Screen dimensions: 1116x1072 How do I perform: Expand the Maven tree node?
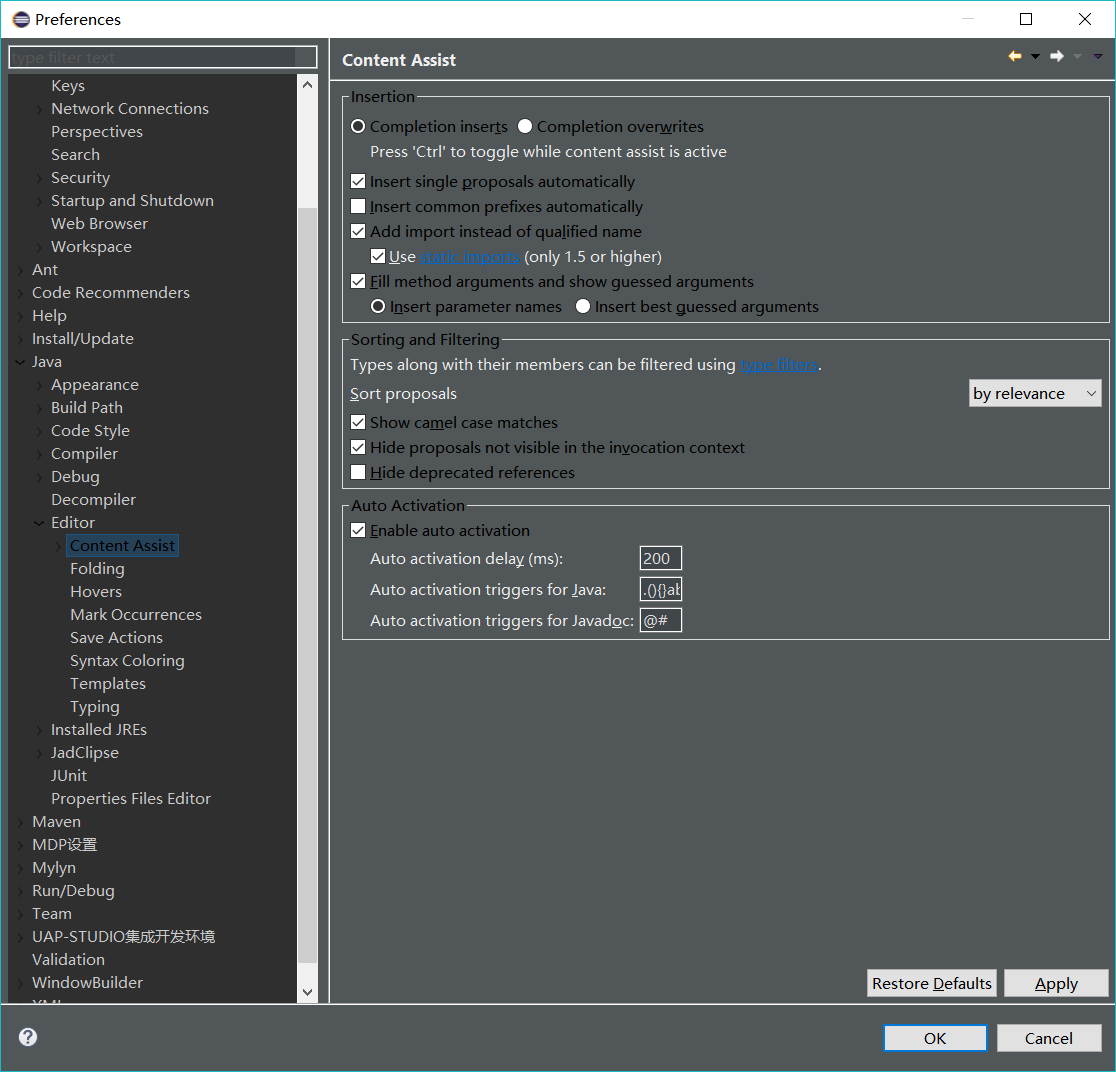tap(20, 821)
